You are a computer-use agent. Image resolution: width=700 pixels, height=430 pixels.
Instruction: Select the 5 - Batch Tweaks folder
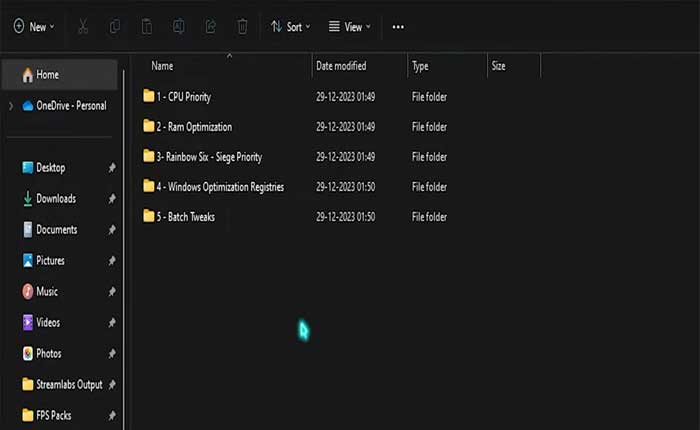[185, 216]
